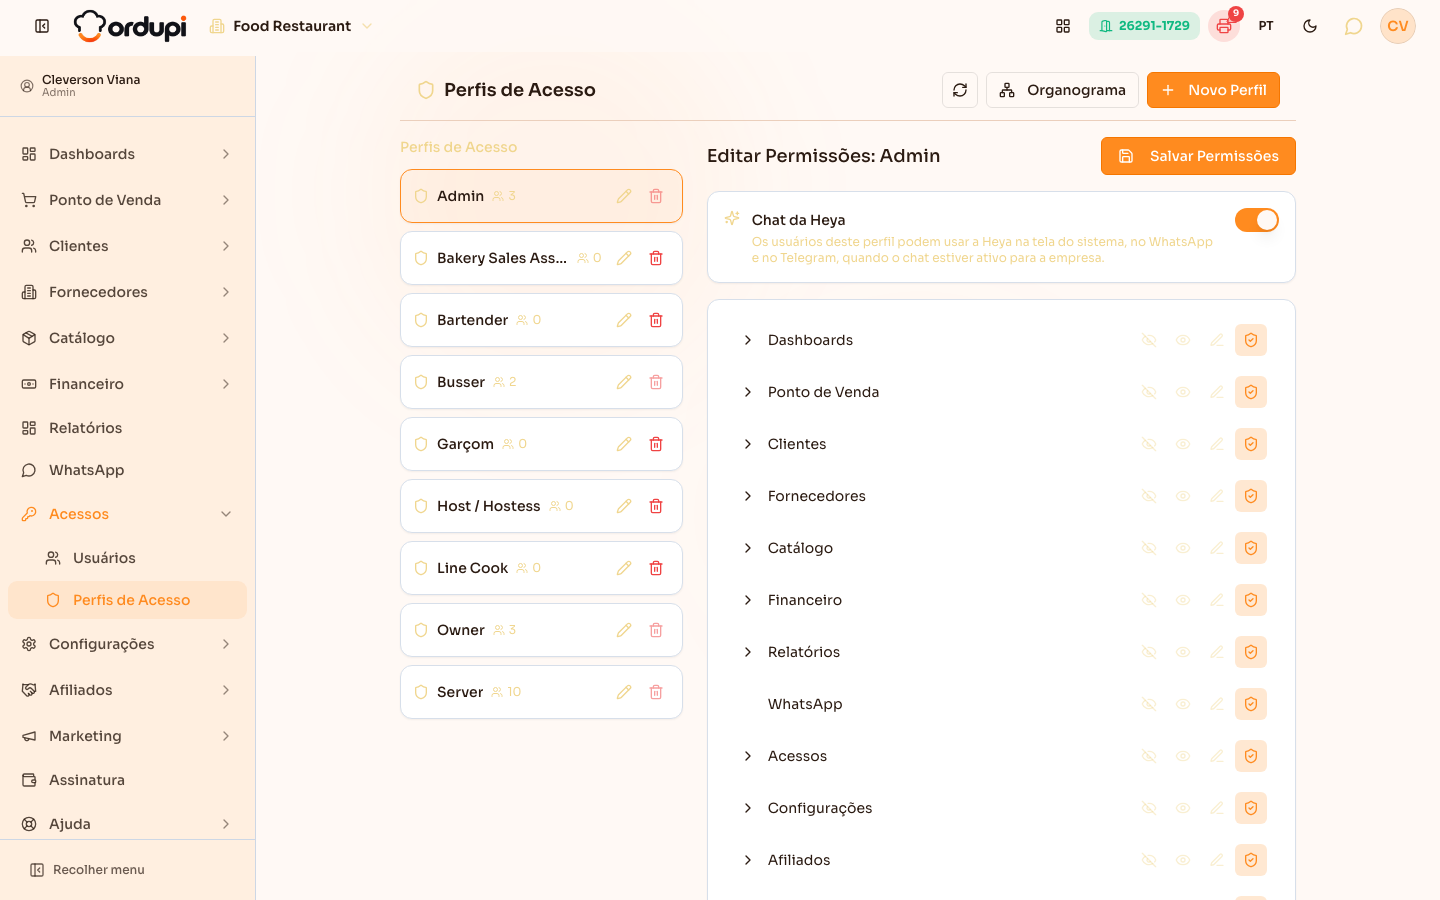
Task: Delete the Line Cook profile
Action: click(x=656, y=568)
